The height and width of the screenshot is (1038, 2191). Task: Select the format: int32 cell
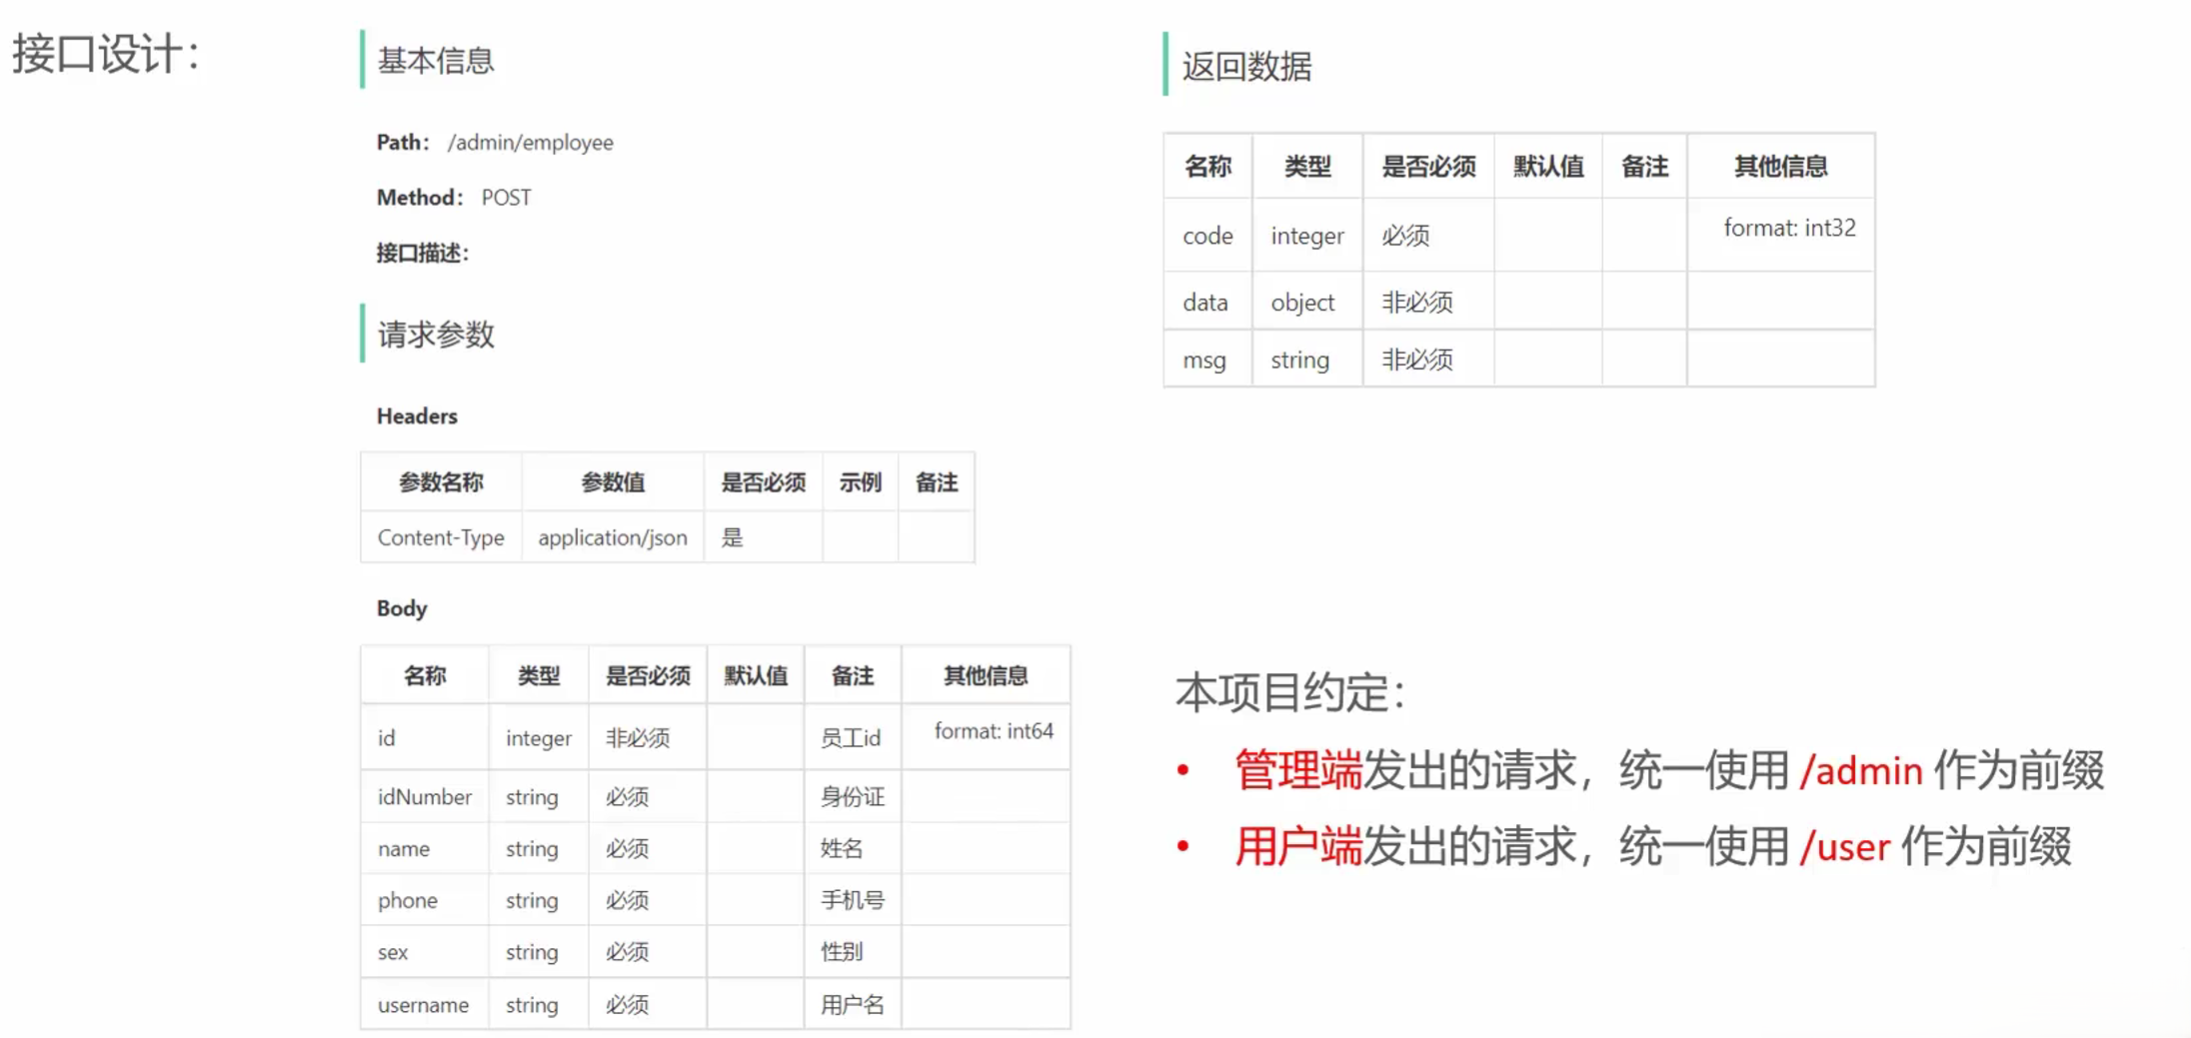[x=1789, y=228]
